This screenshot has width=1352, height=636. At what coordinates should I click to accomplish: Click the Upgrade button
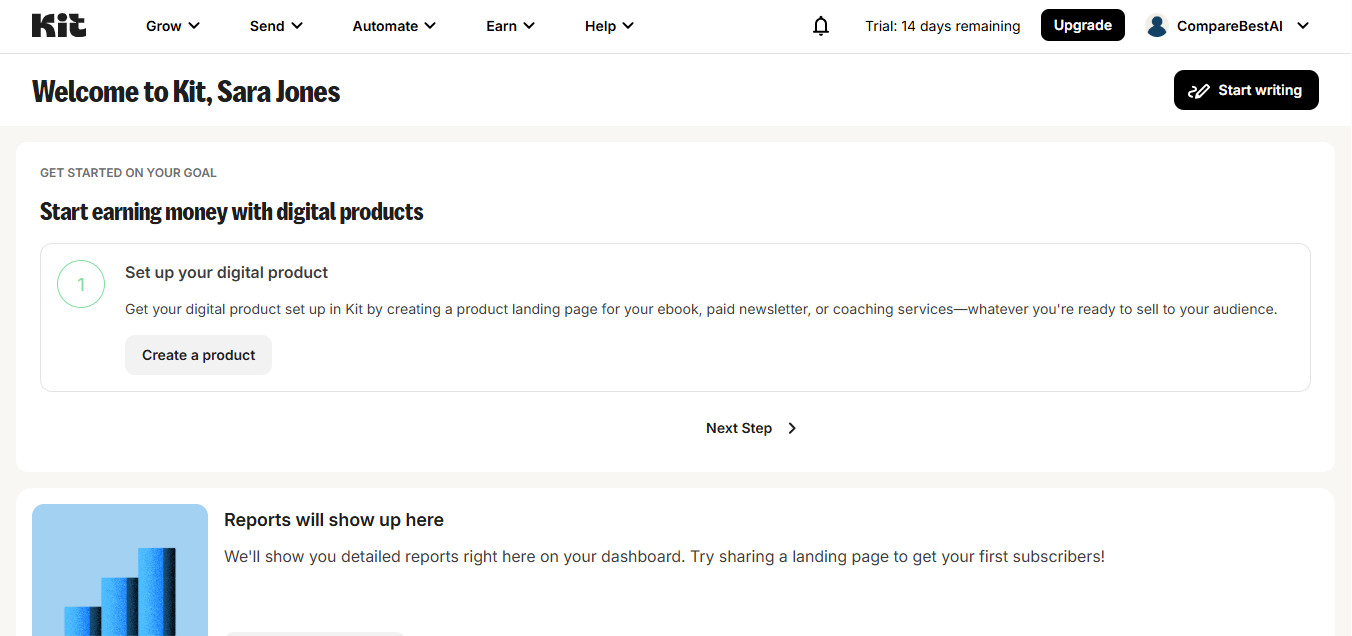1083,25
